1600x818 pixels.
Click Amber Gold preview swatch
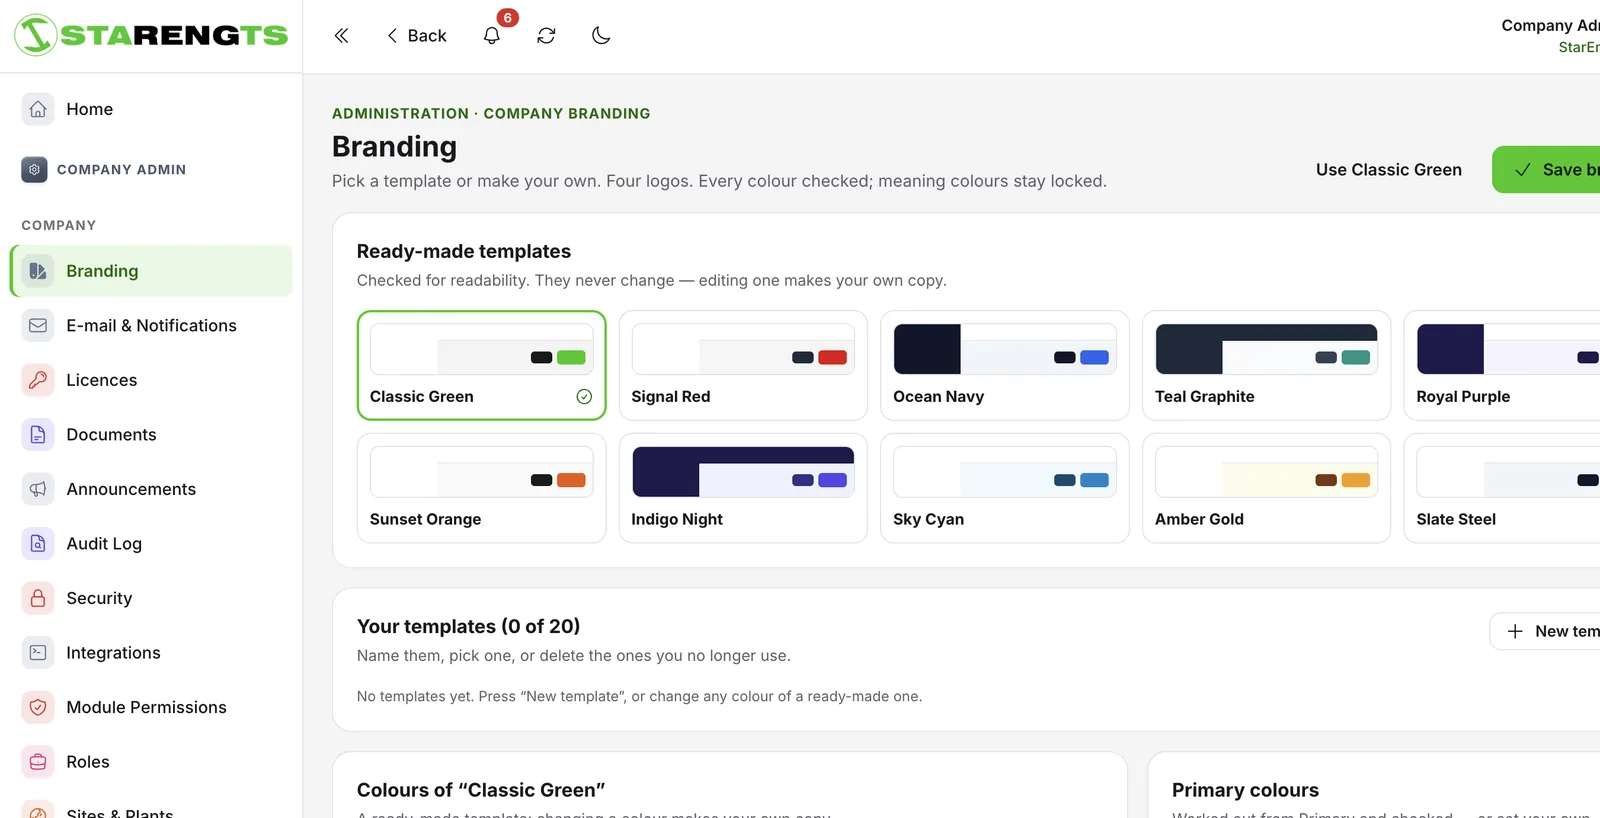[1266, 472]
